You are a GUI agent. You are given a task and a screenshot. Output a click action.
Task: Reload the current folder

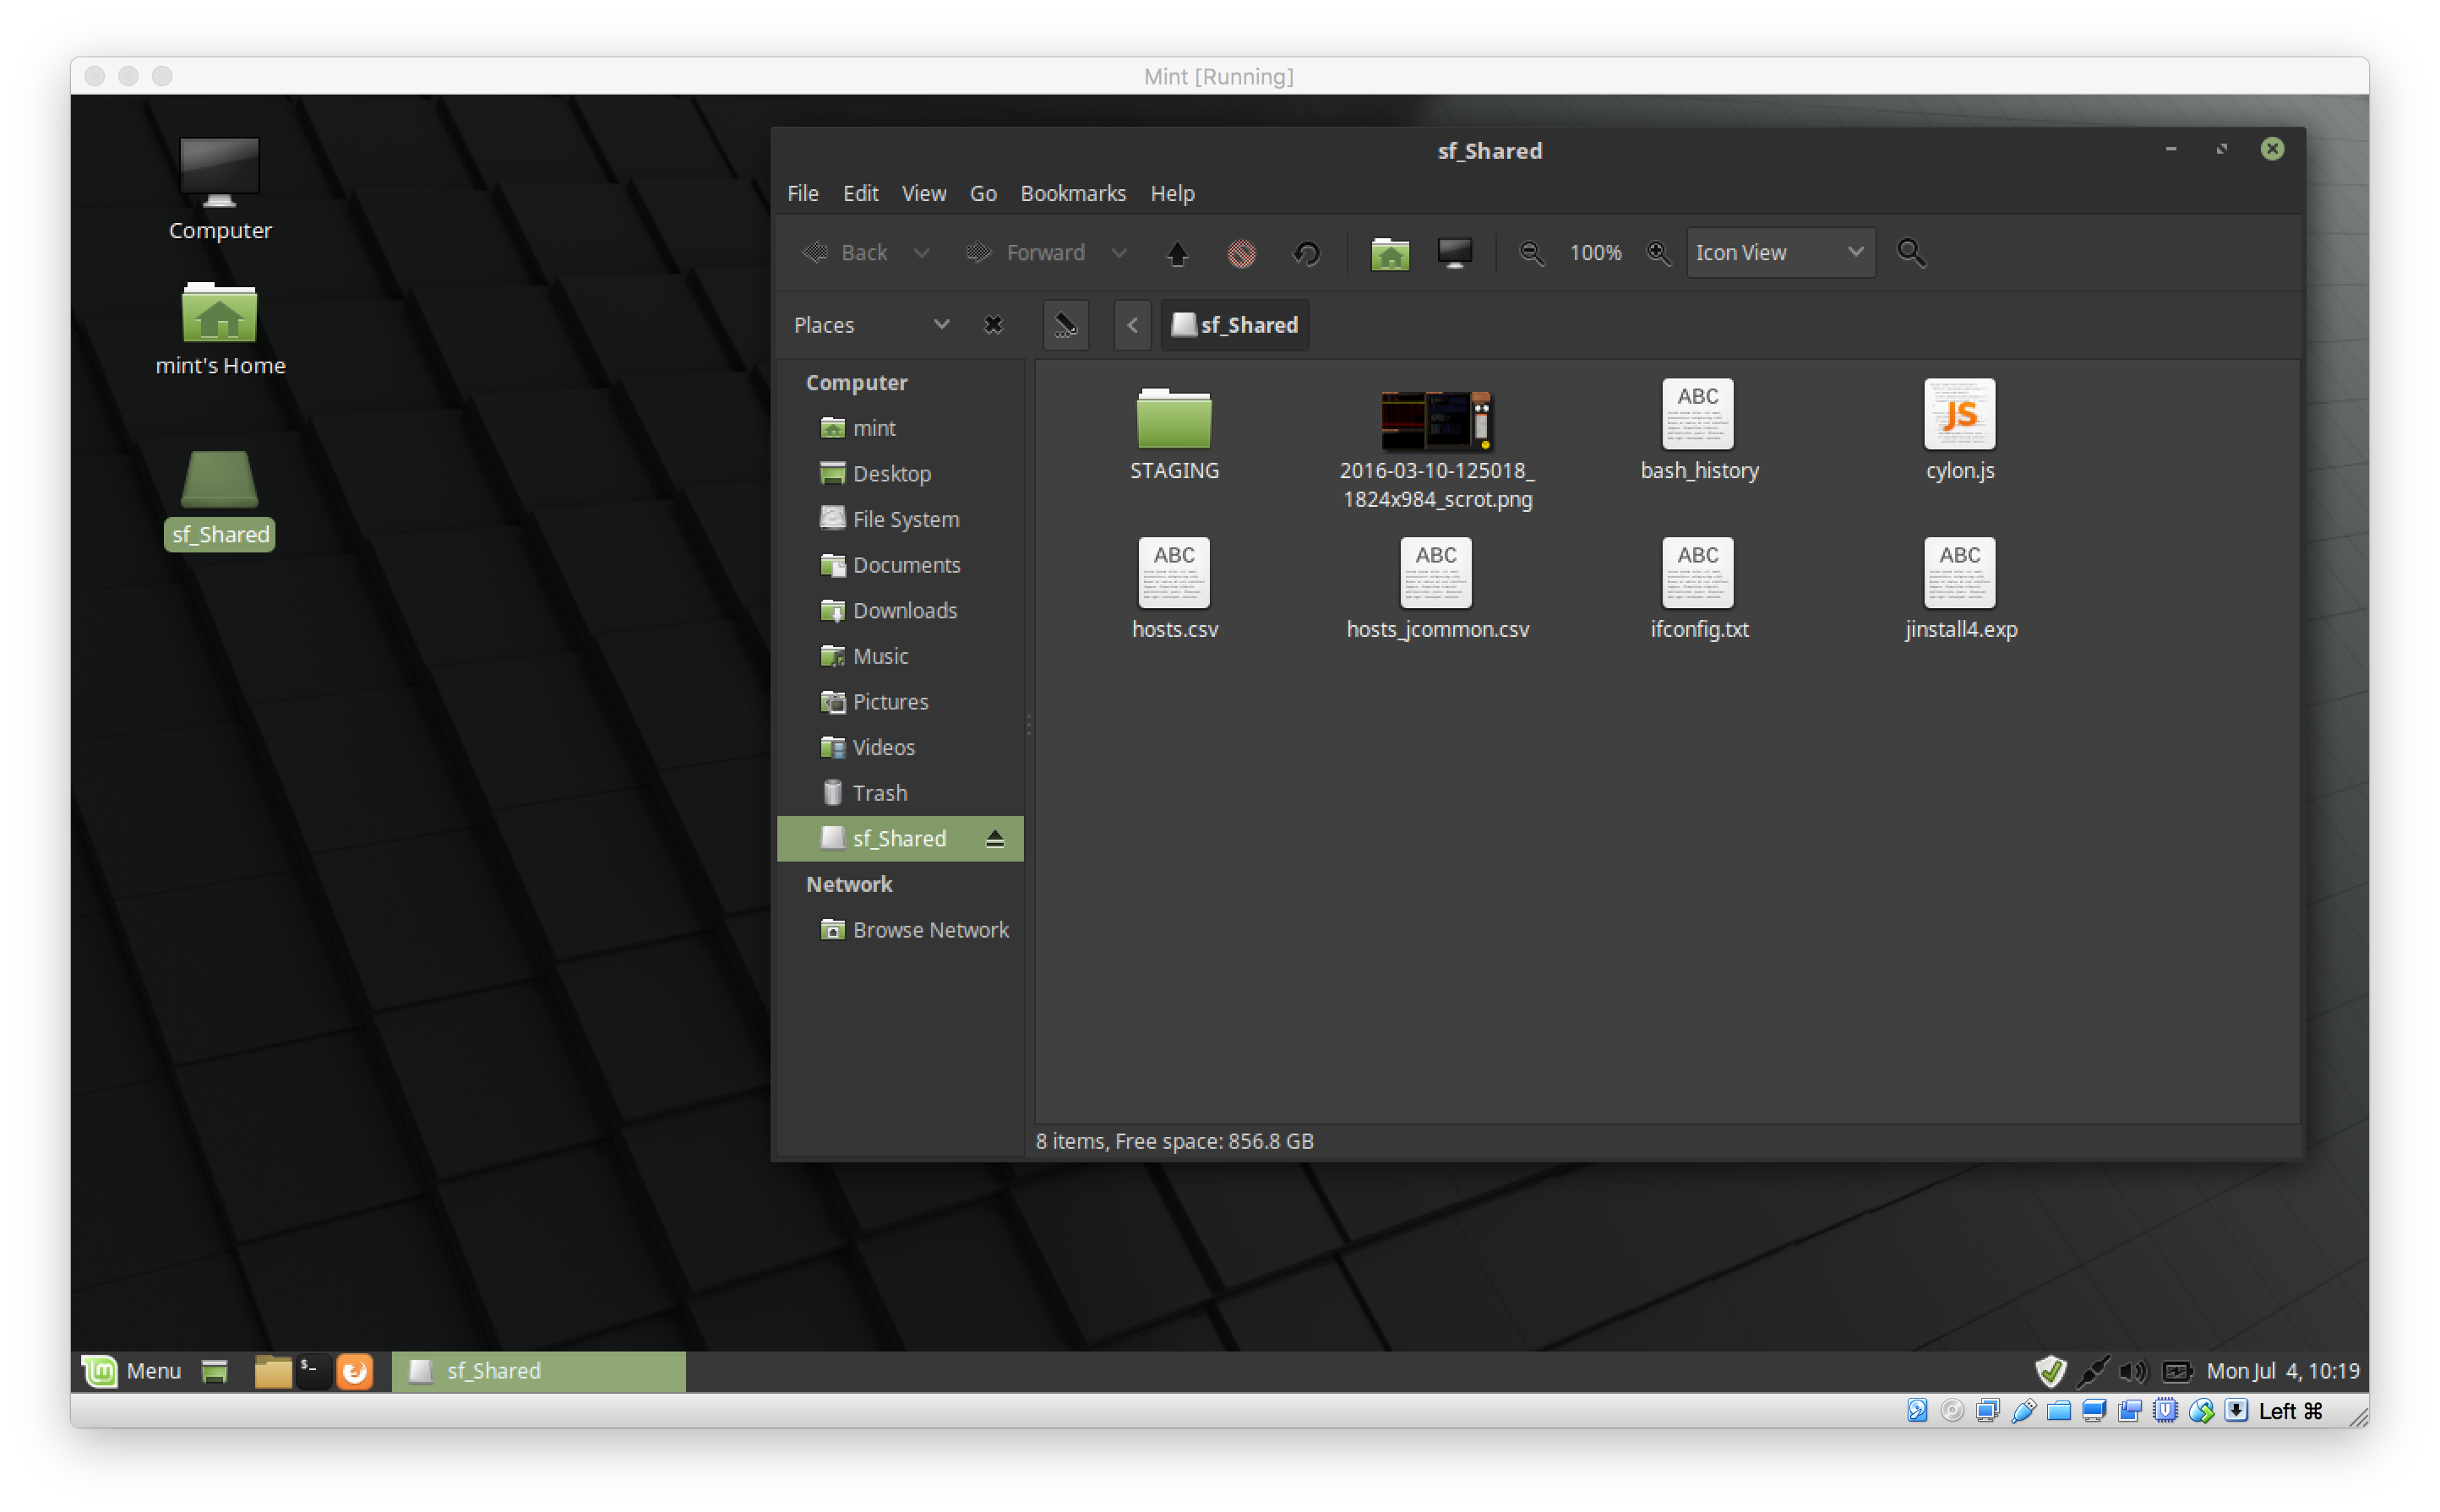(x=1306, y=253)
